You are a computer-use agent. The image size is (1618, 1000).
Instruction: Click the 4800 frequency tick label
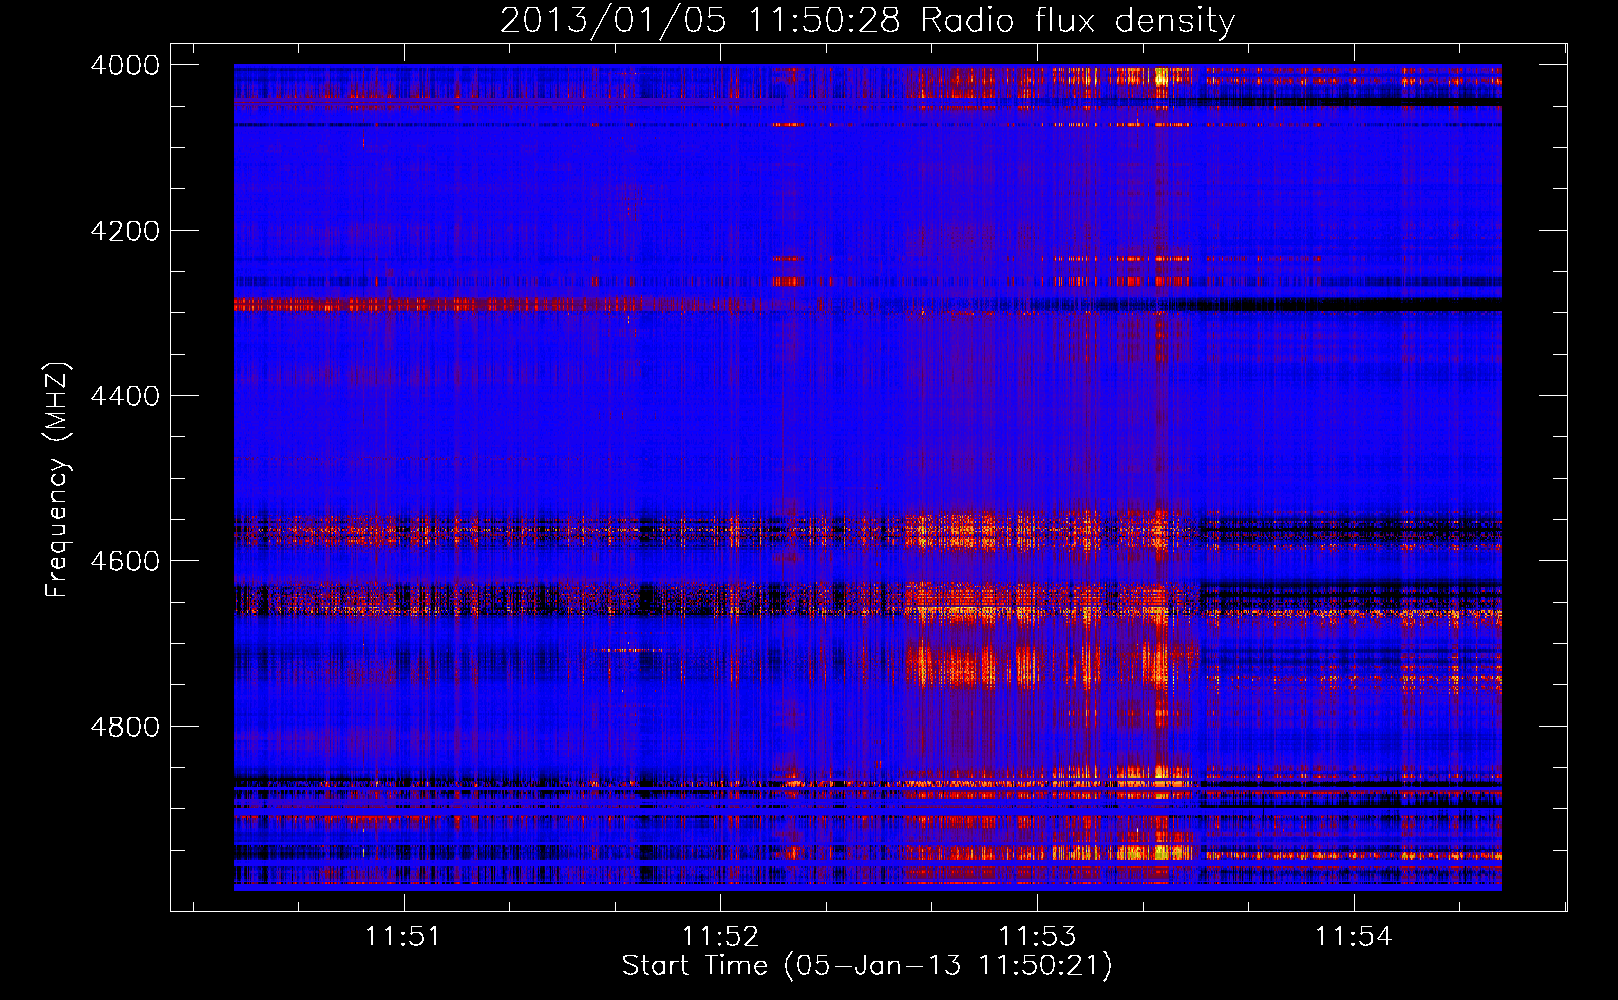coord(125,726)
